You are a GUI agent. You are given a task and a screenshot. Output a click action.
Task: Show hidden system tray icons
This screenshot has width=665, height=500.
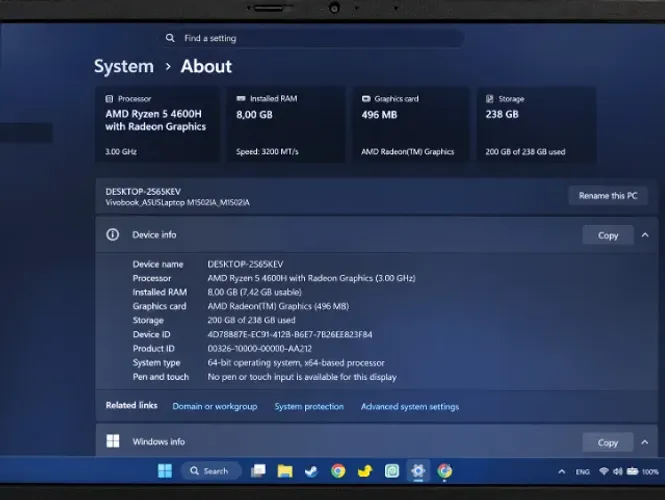click(562, 471)
